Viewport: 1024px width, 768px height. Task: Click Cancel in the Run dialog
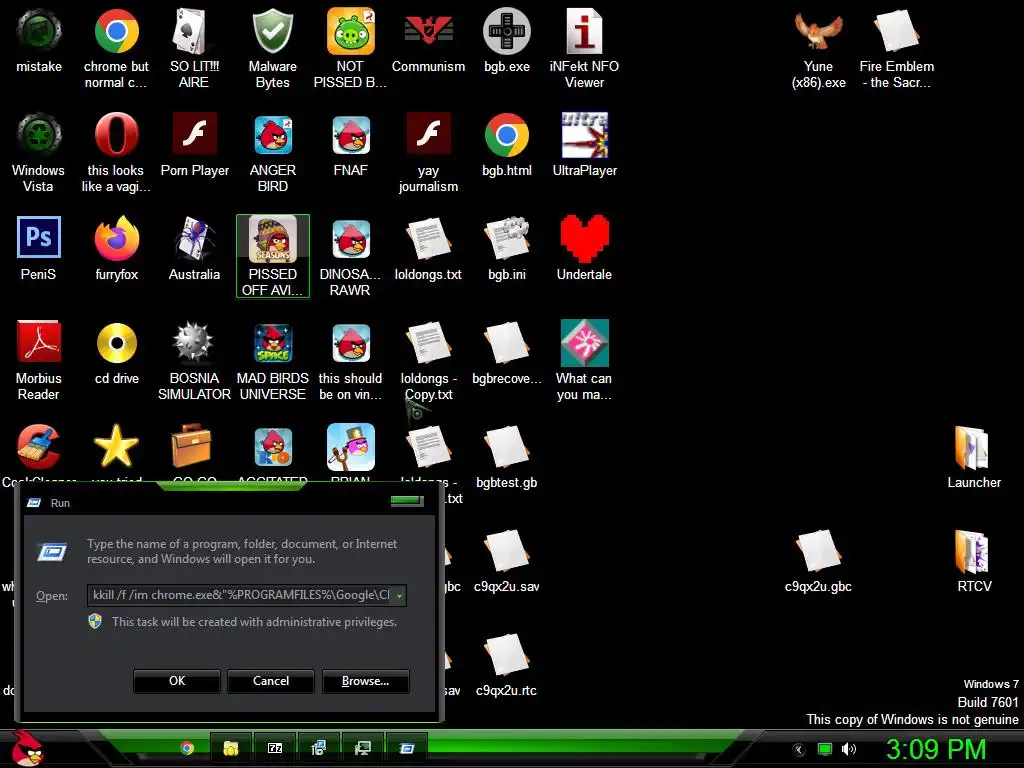(270, 681)
